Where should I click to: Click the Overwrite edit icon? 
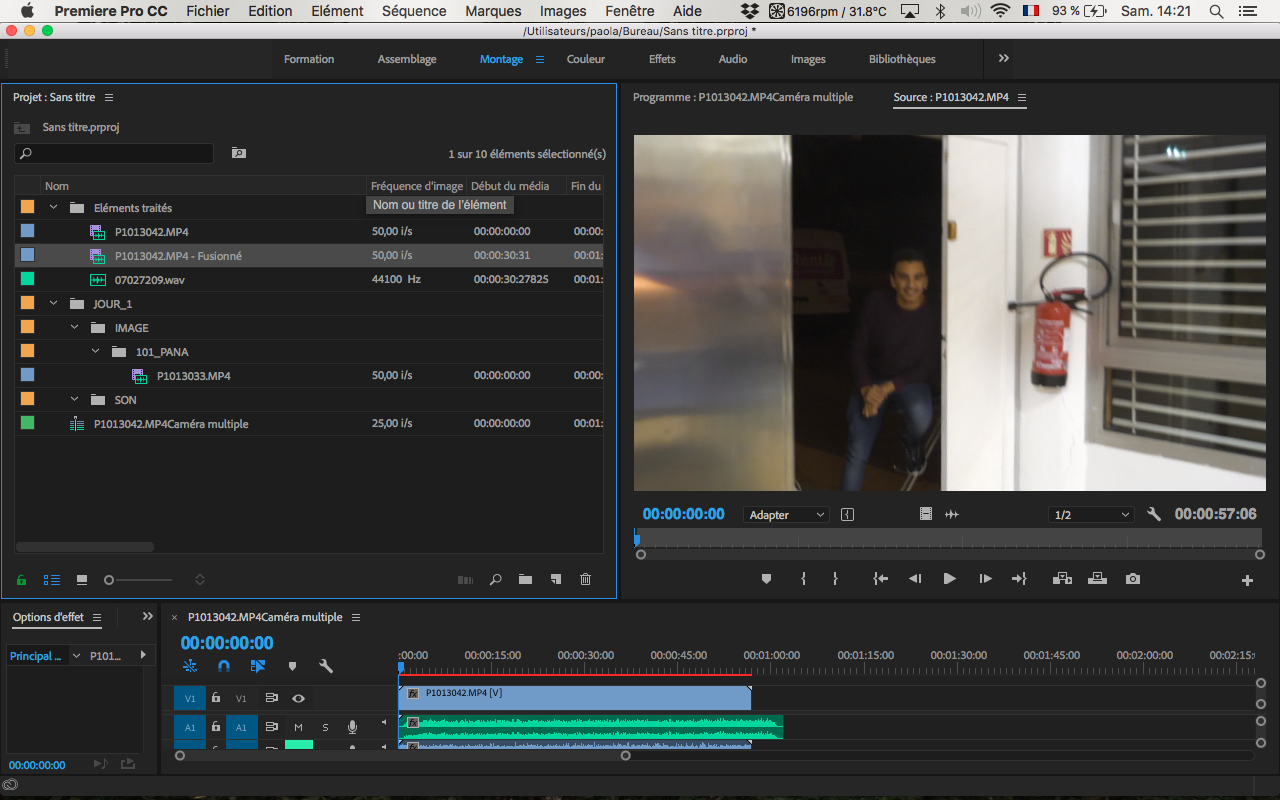pyautogui.click(x=1097, y=579)
